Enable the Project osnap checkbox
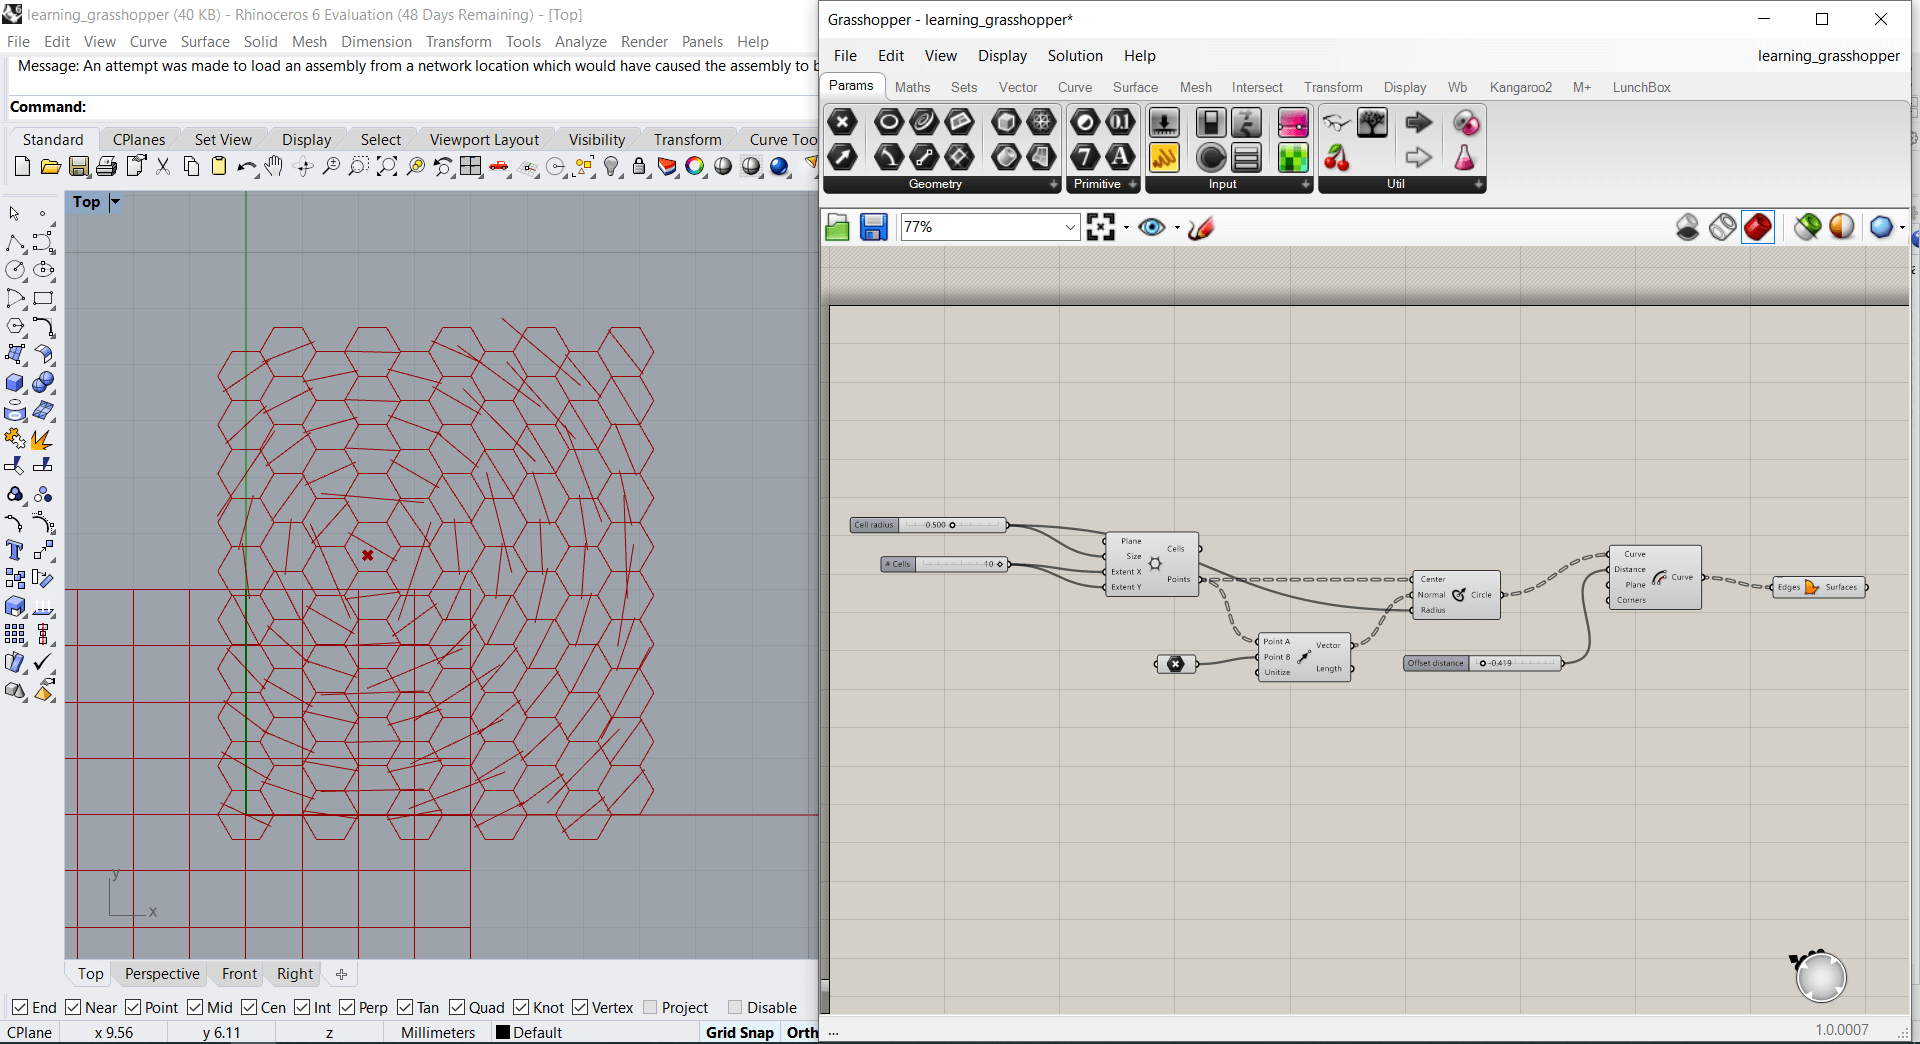Image resolution: width=1920 pixels, height=1044 pixels. click(651, 1007)
